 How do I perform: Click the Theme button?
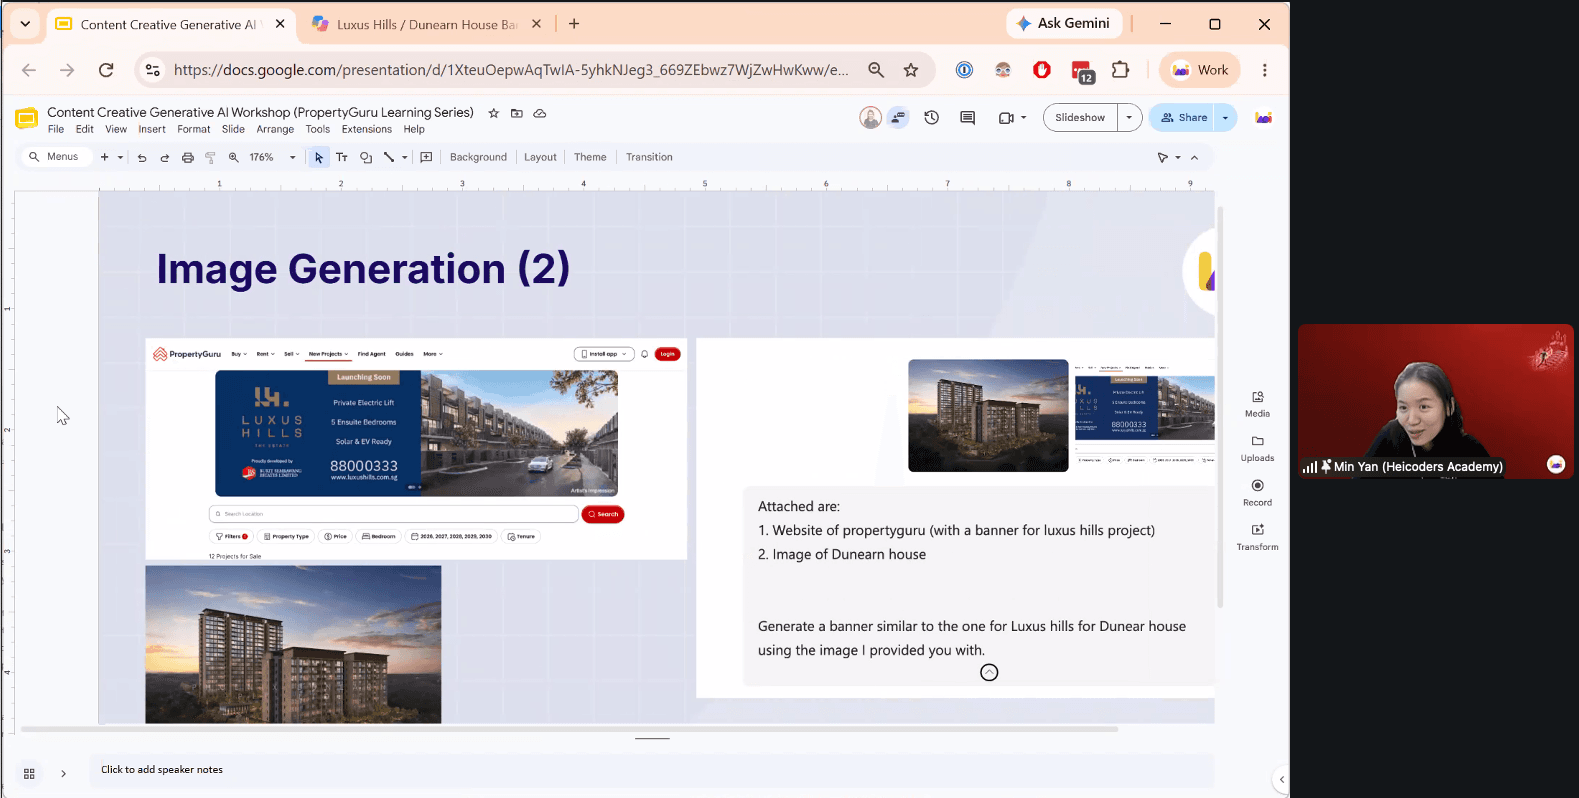(590, 157)
